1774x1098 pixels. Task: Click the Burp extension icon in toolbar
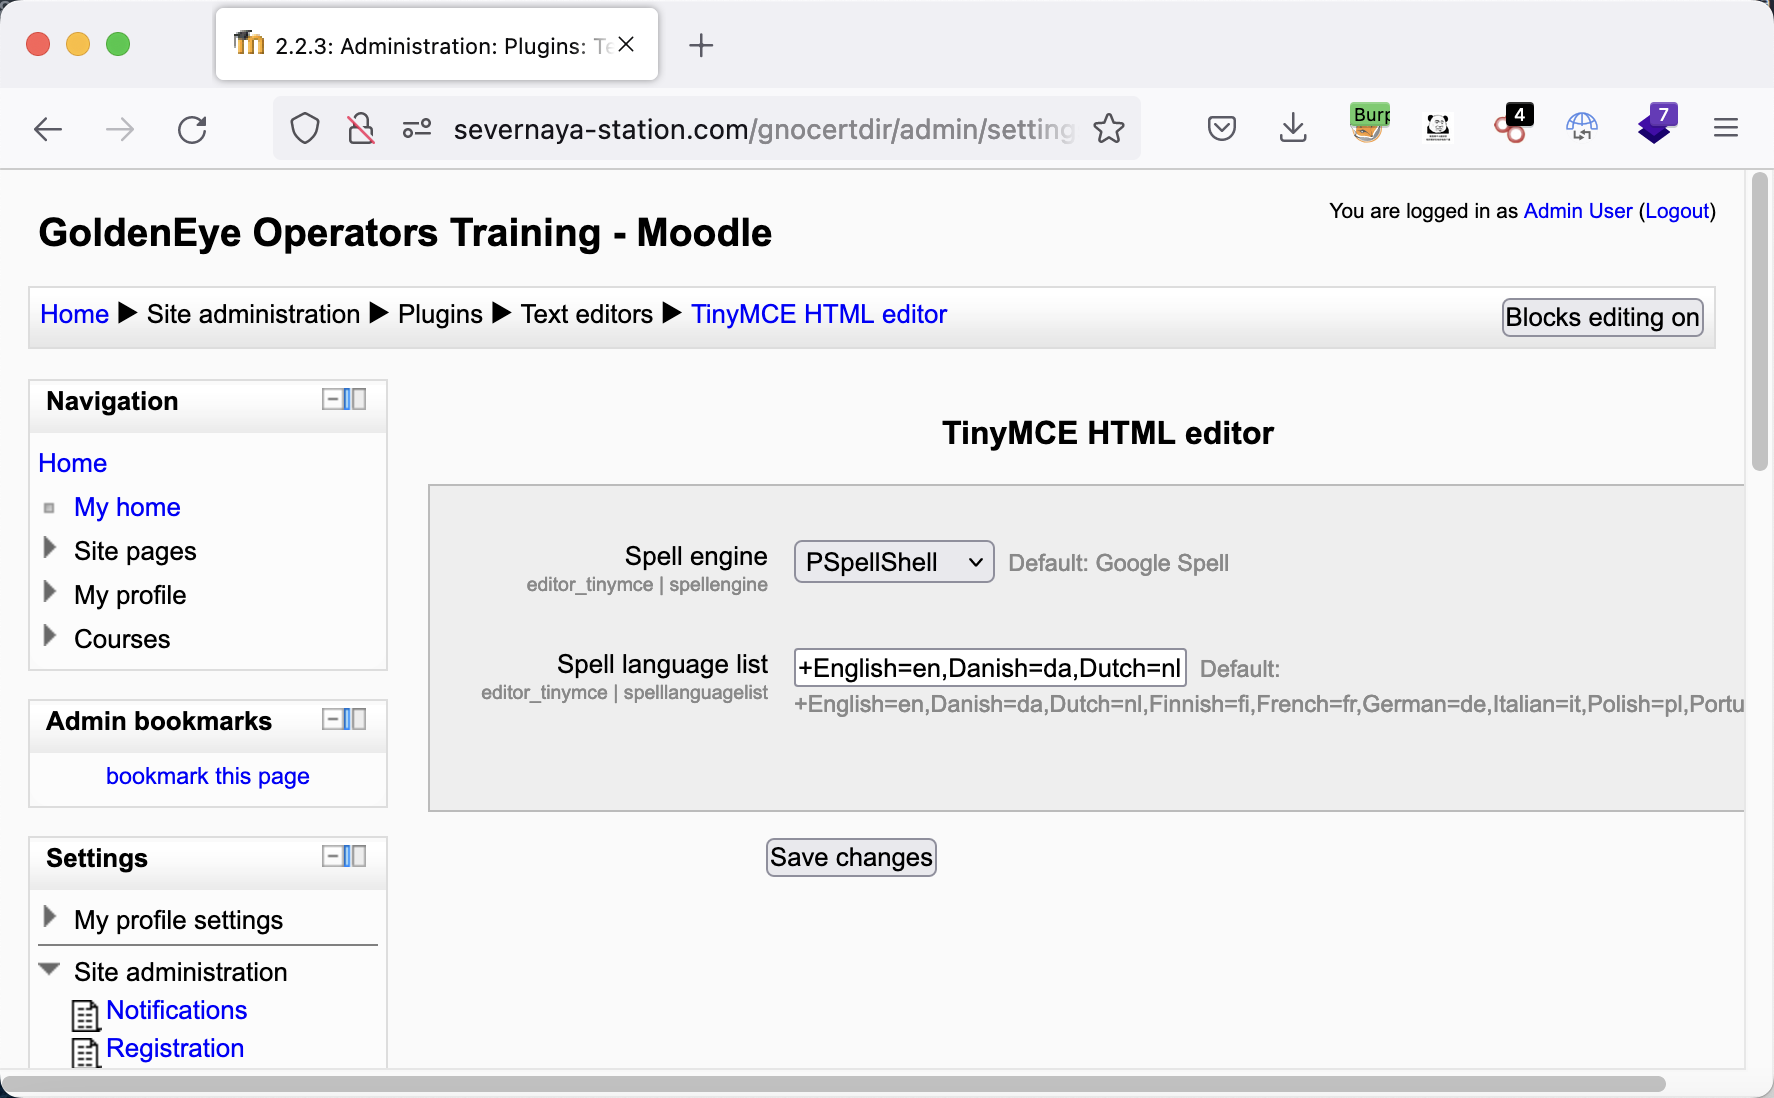(x=1370, y=127)
